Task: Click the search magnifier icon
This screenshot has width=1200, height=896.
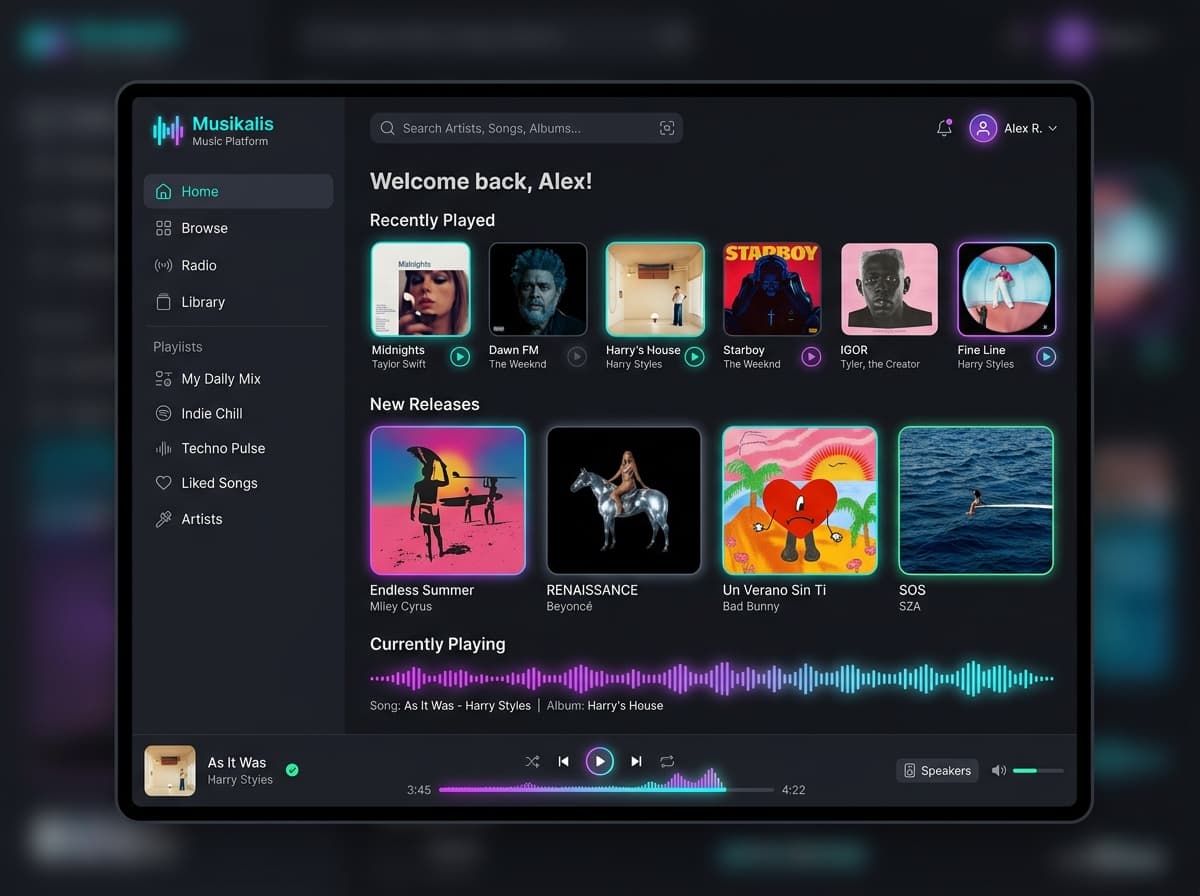Action: 387,128
